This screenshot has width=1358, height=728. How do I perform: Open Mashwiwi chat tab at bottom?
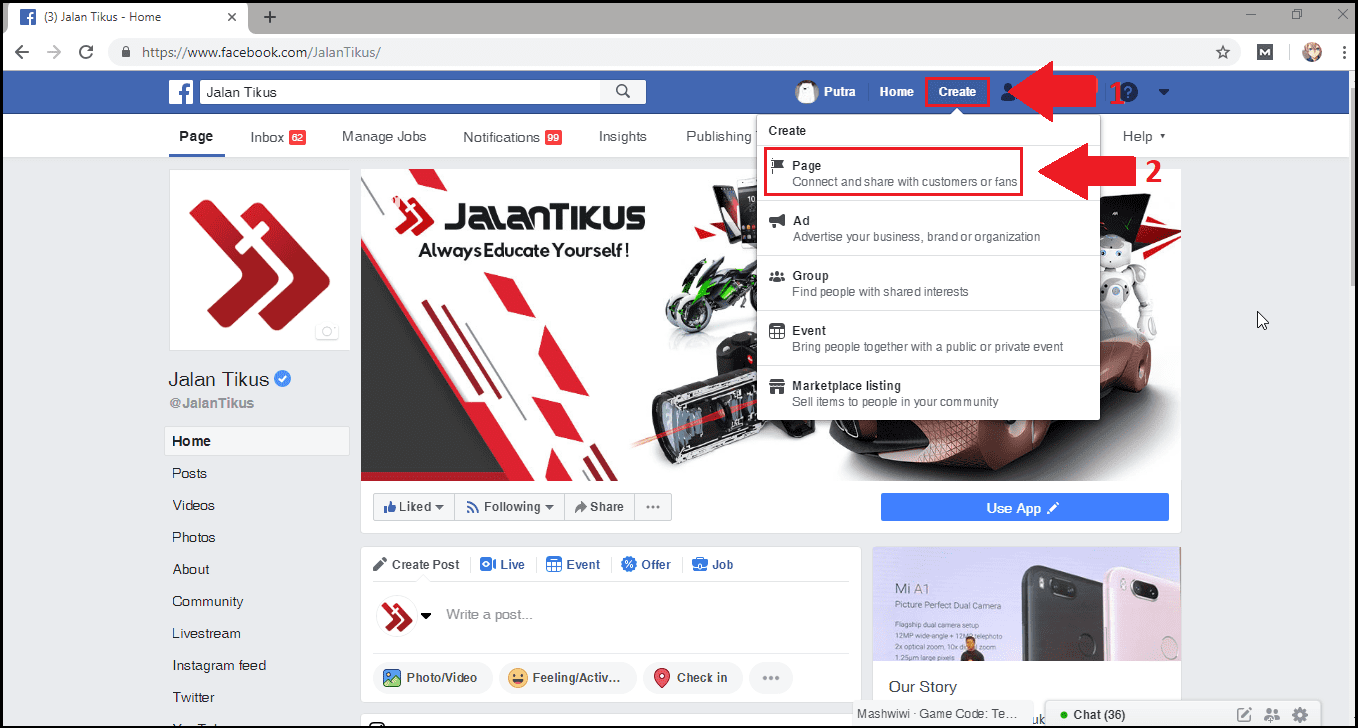(x=941, y=714)
